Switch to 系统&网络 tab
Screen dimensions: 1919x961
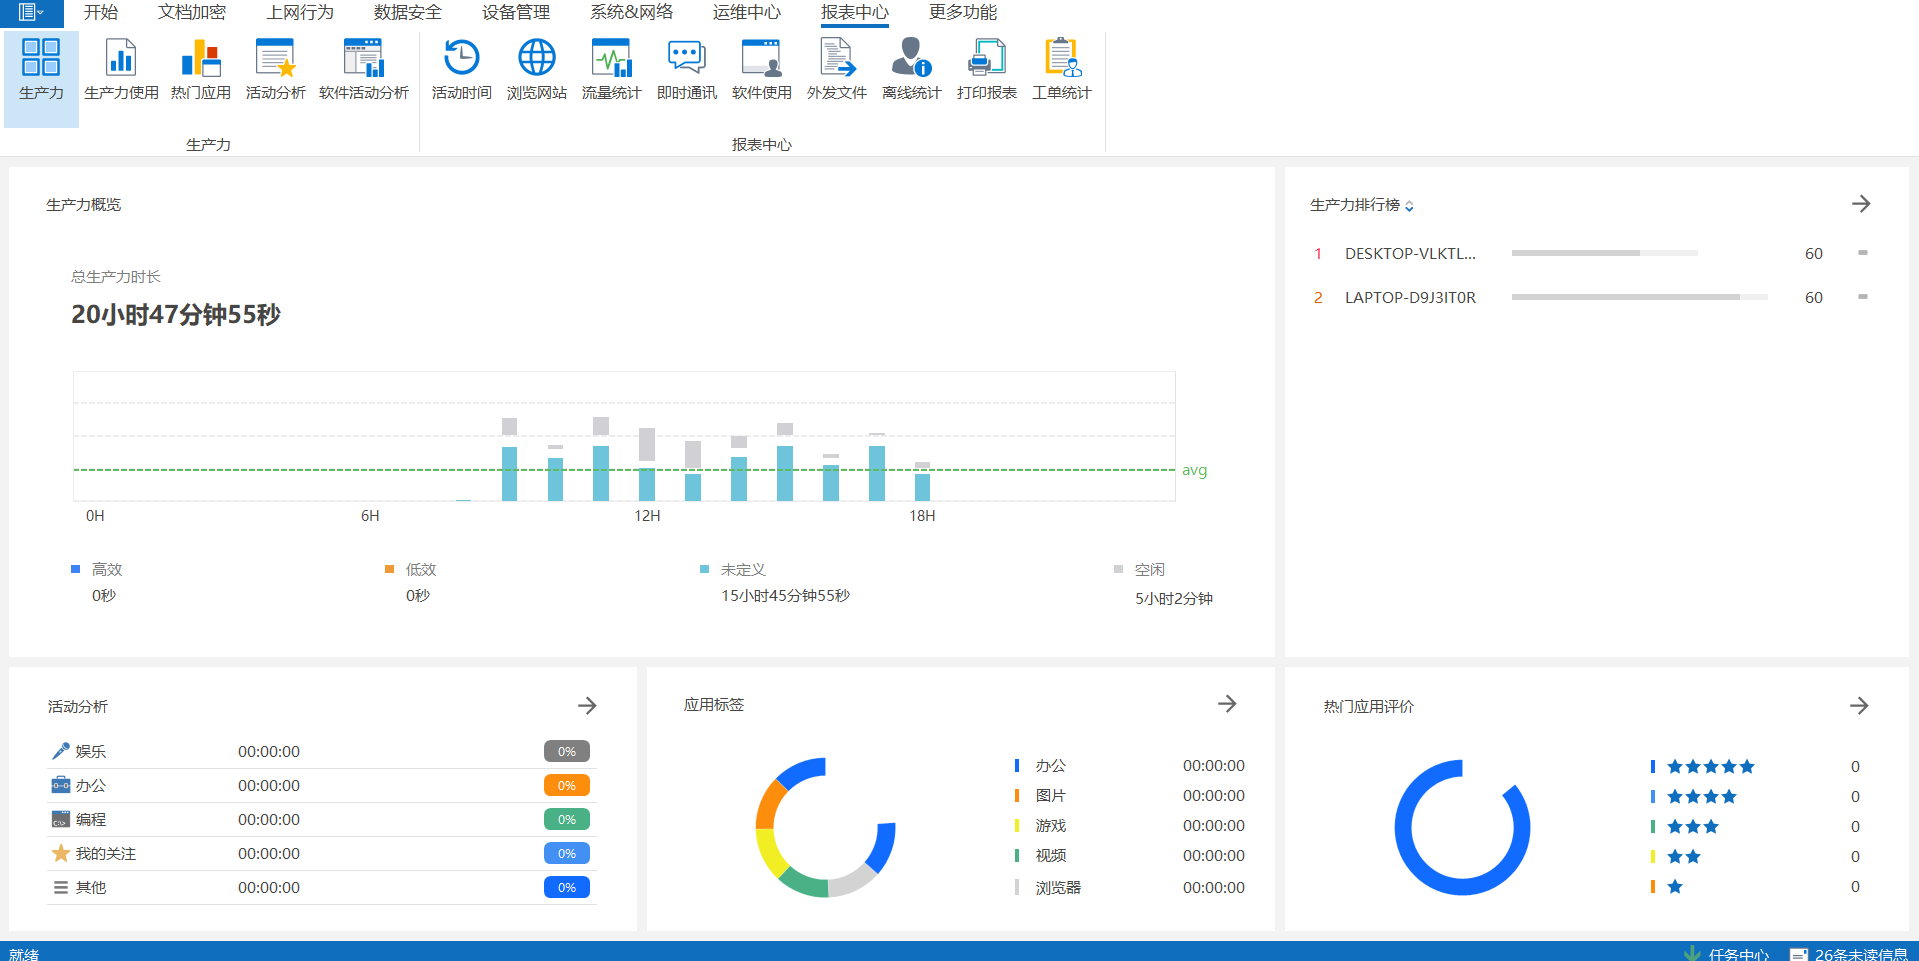click(631, 12)
